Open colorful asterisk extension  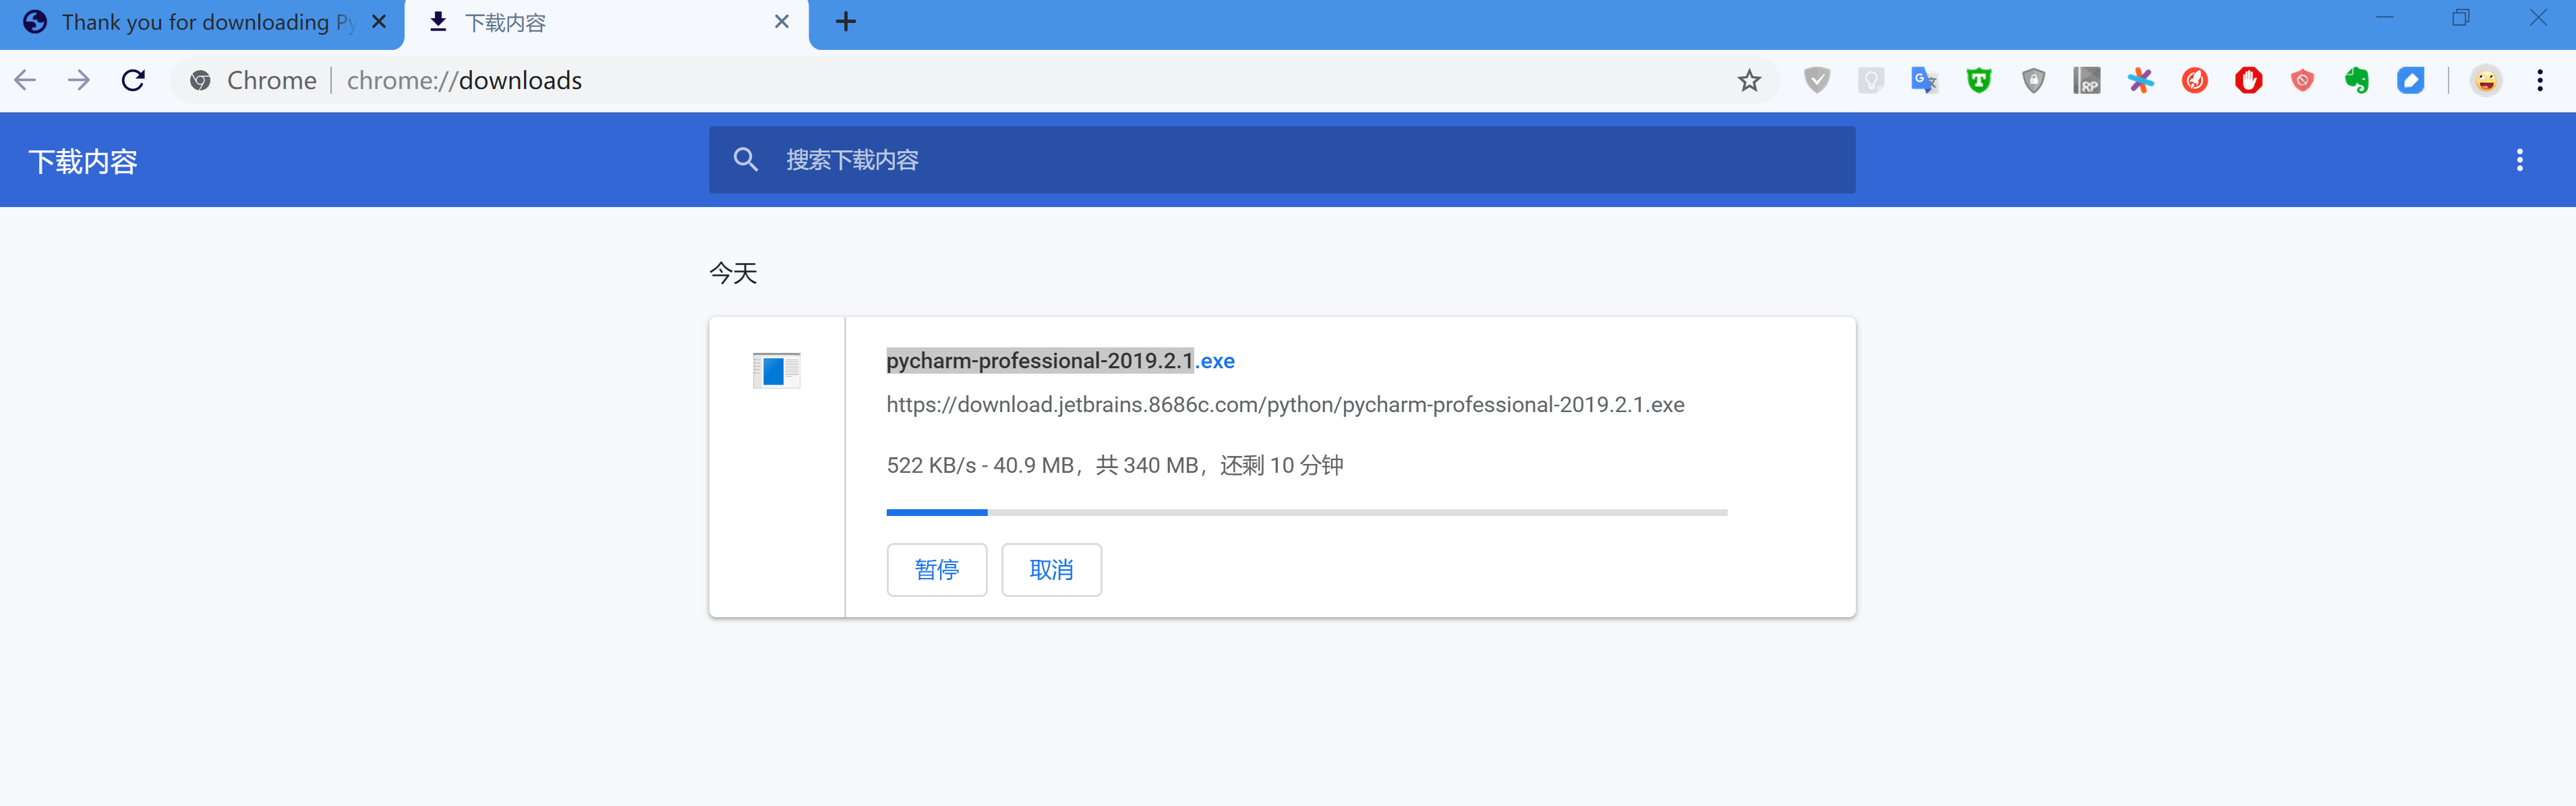tap(2141, 80)
